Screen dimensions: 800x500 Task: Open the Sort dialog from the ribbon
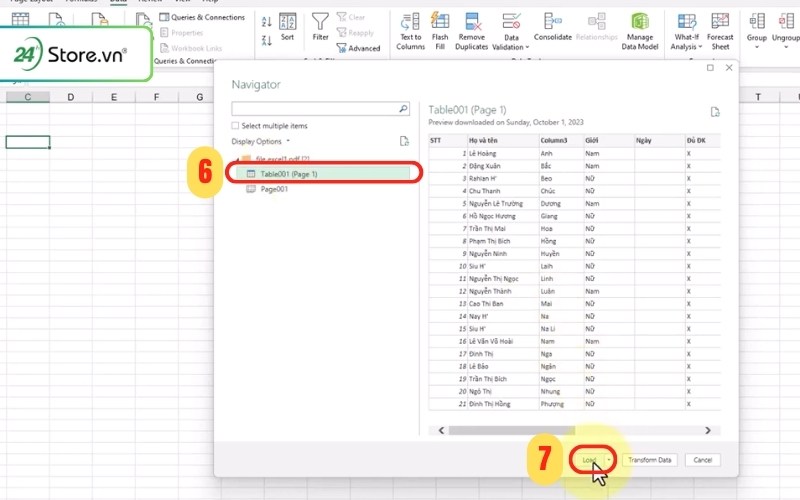287,27
